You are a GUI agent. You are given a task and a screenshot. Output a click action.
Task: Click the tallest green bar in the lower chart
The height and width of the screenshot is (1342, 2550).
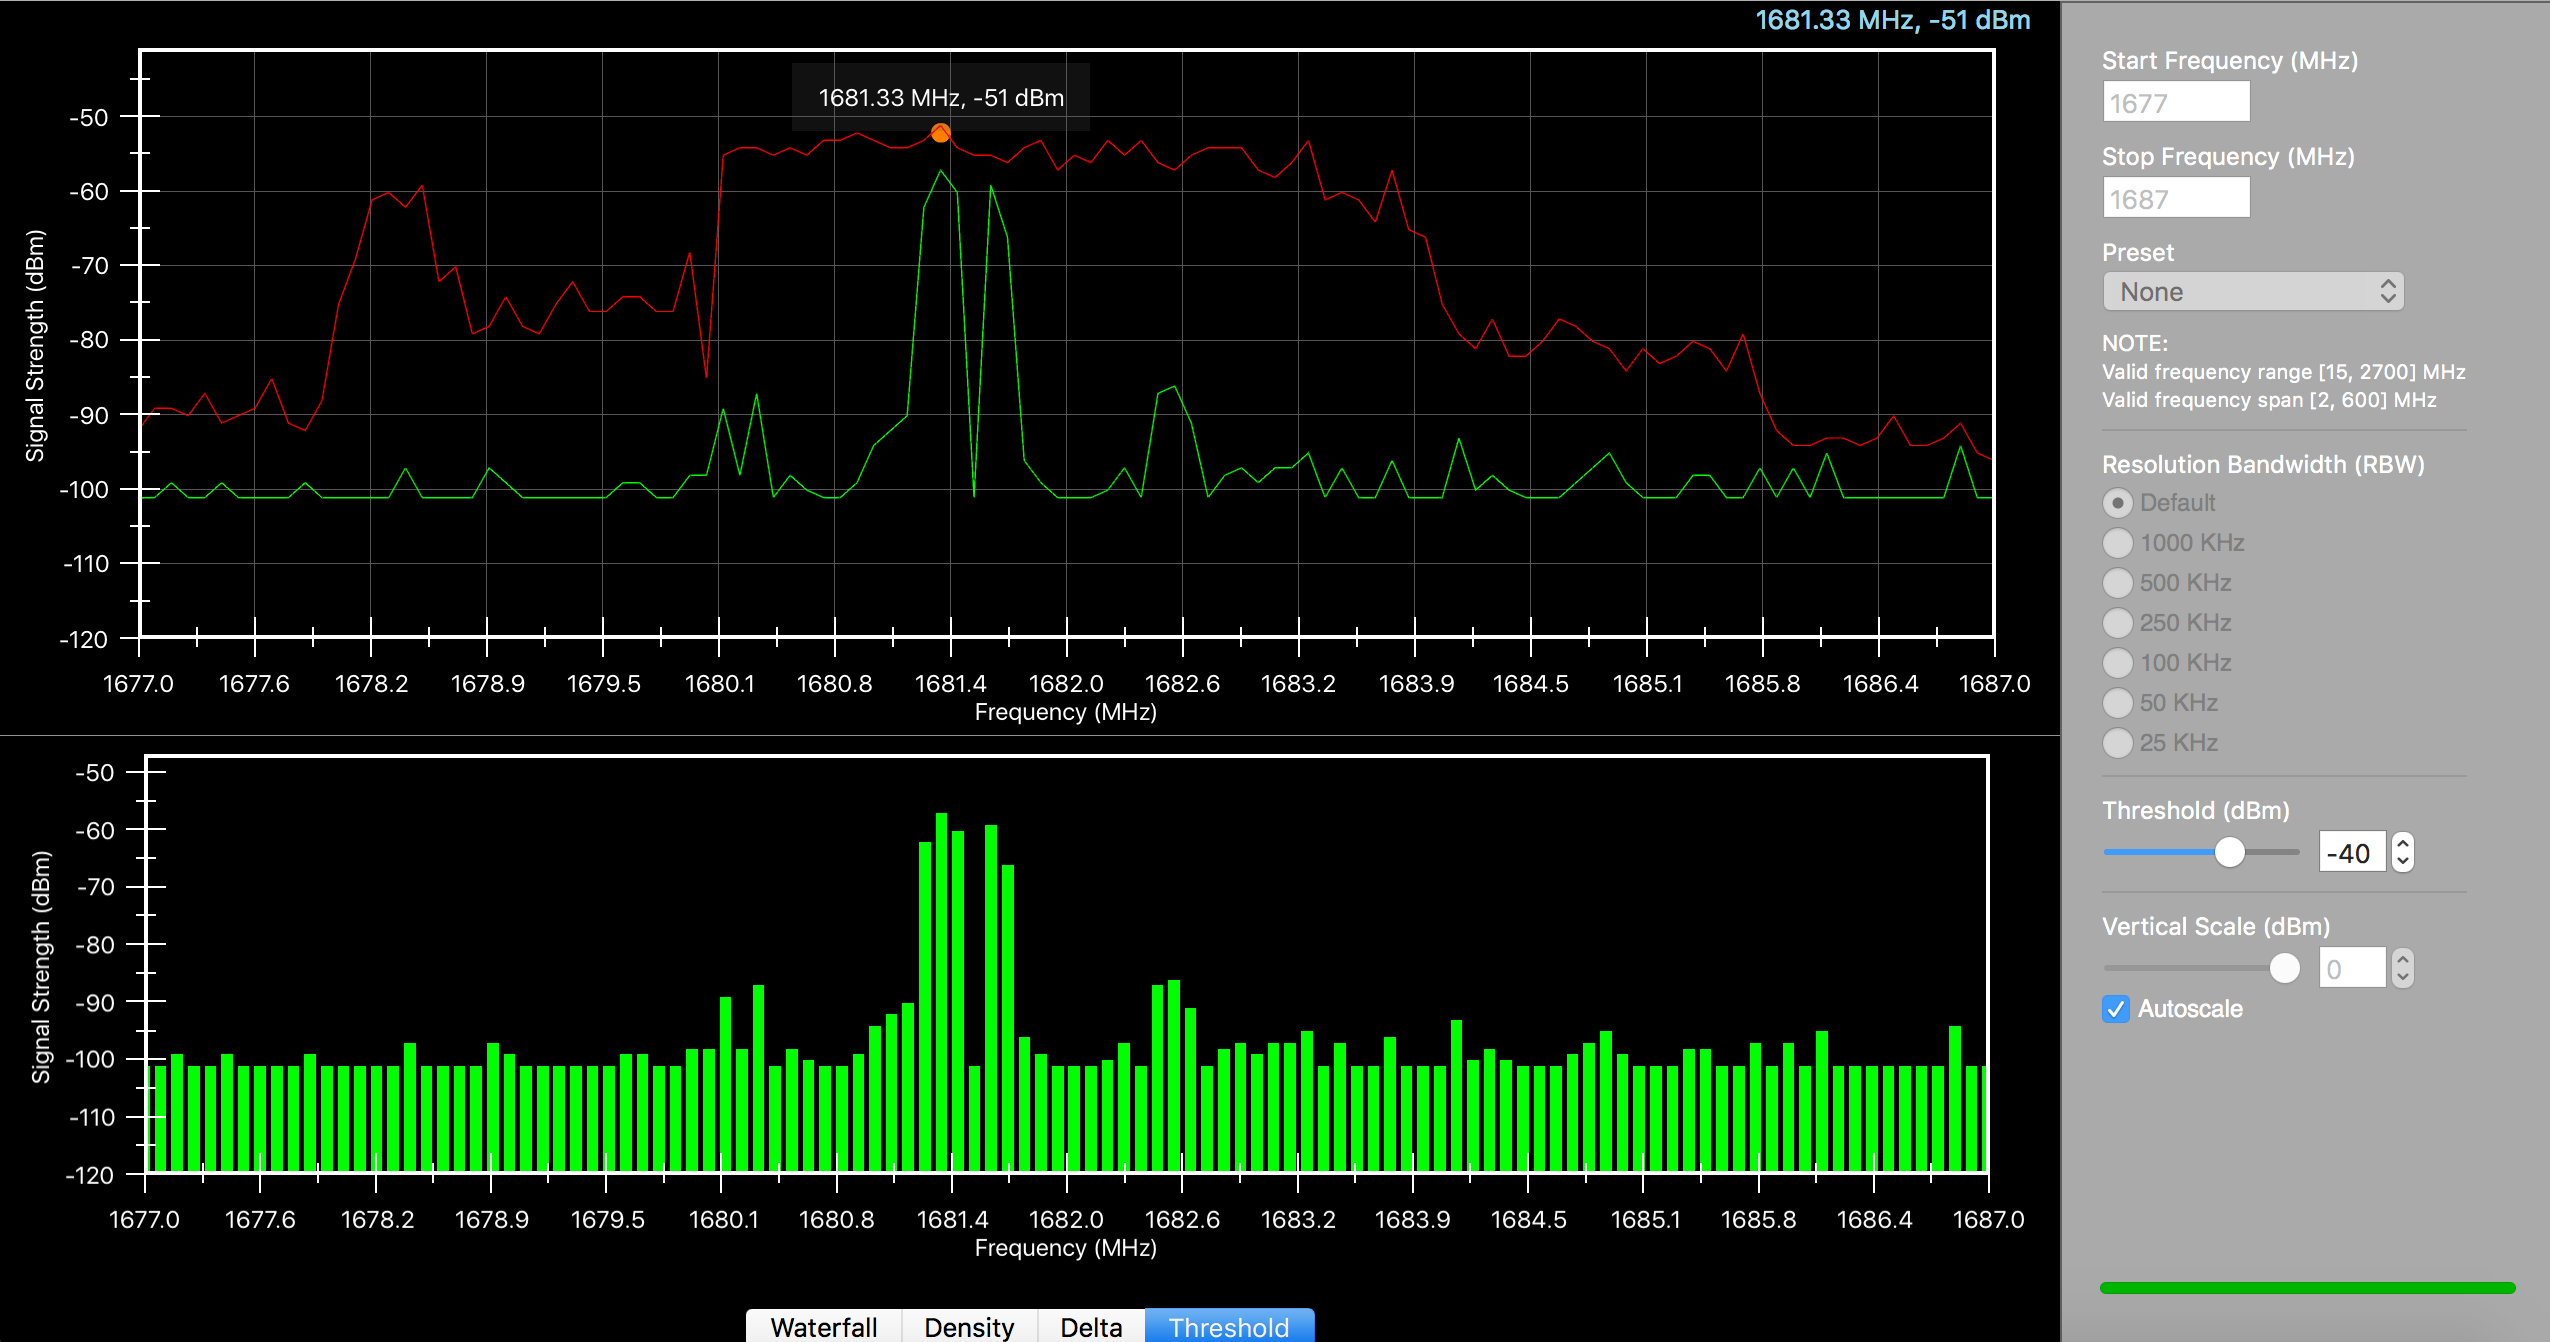click(x=941, y=992)
